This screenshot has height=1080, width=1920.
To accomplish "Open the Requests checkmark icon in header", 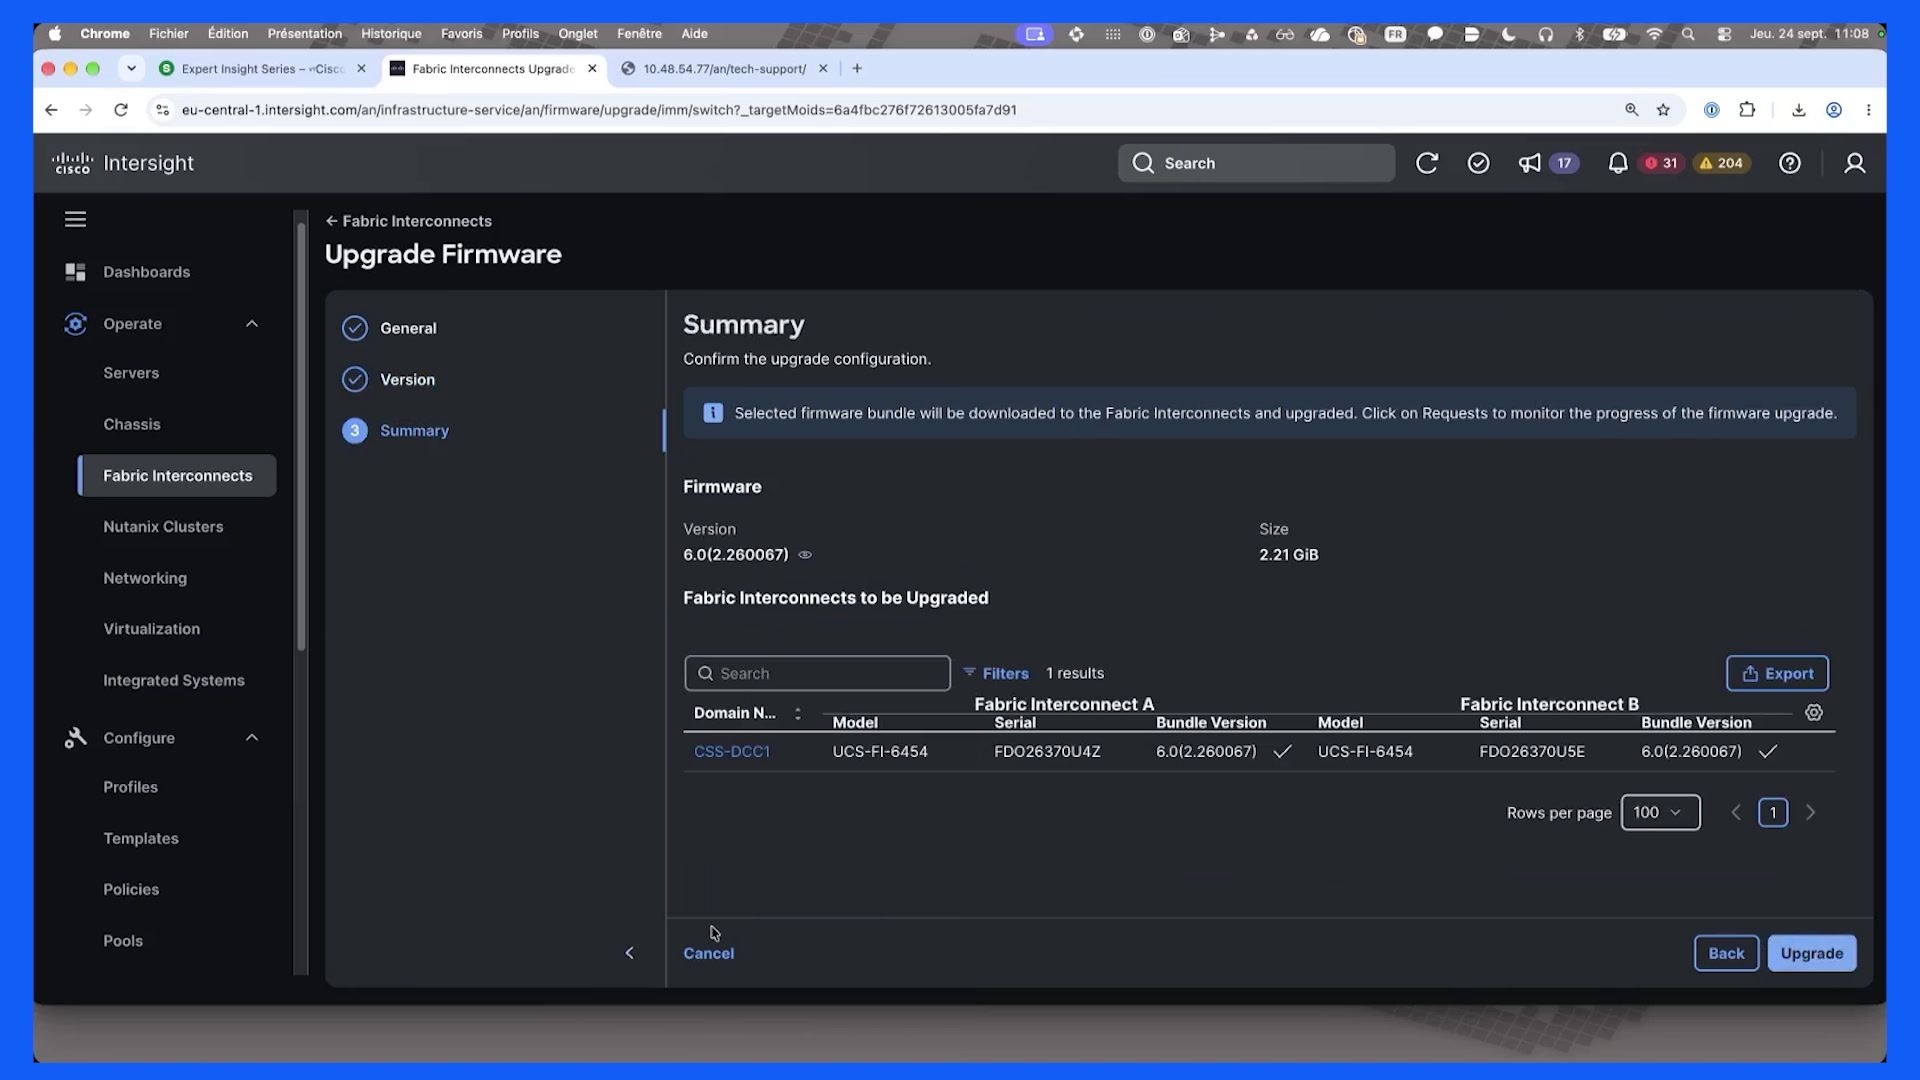I will 1478,163.
